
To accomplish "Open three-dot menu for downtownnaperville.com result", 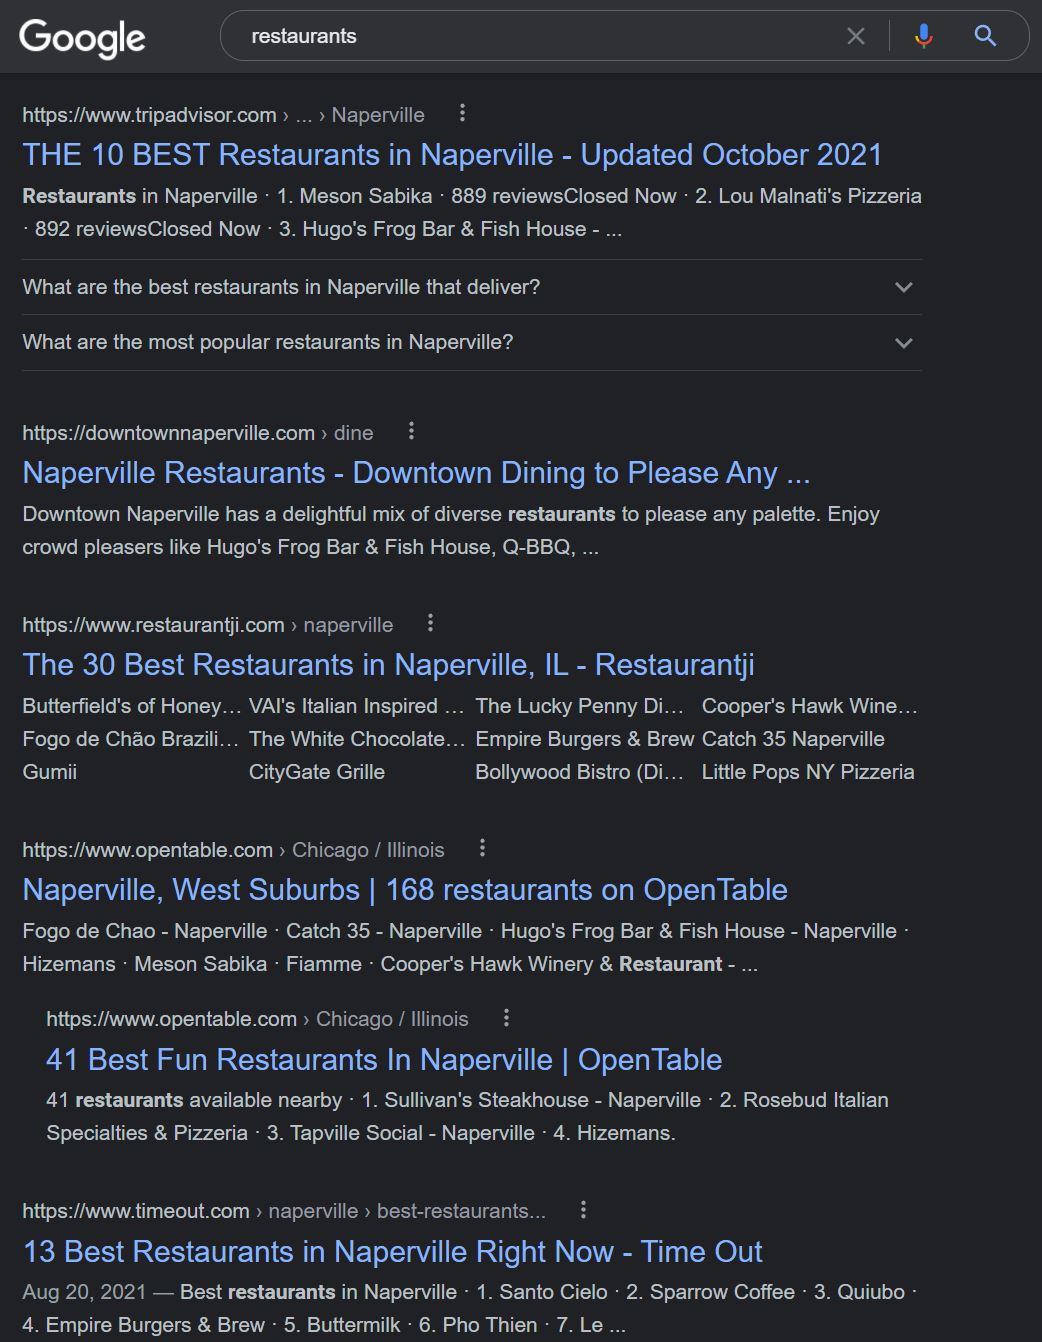I will (x=411, y=432).
